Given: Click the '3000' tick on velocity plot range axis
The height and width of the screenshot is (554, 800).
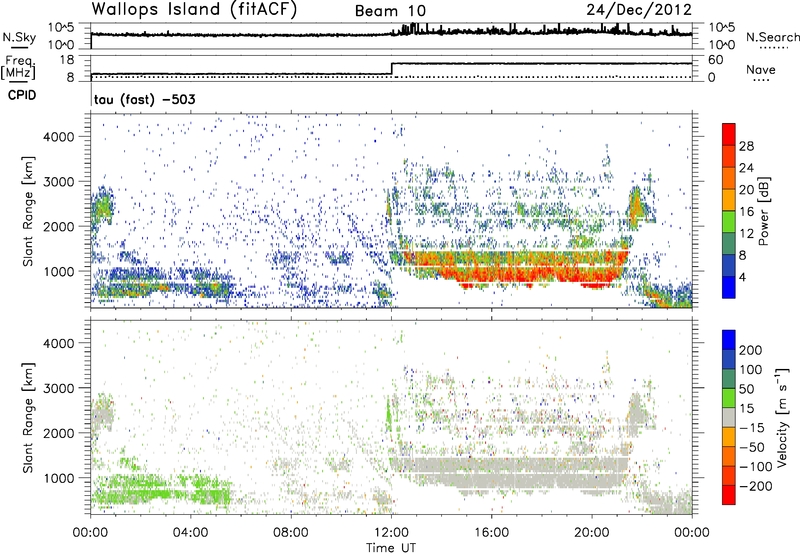Looking at the screenshot, I should tap(59, 388).
